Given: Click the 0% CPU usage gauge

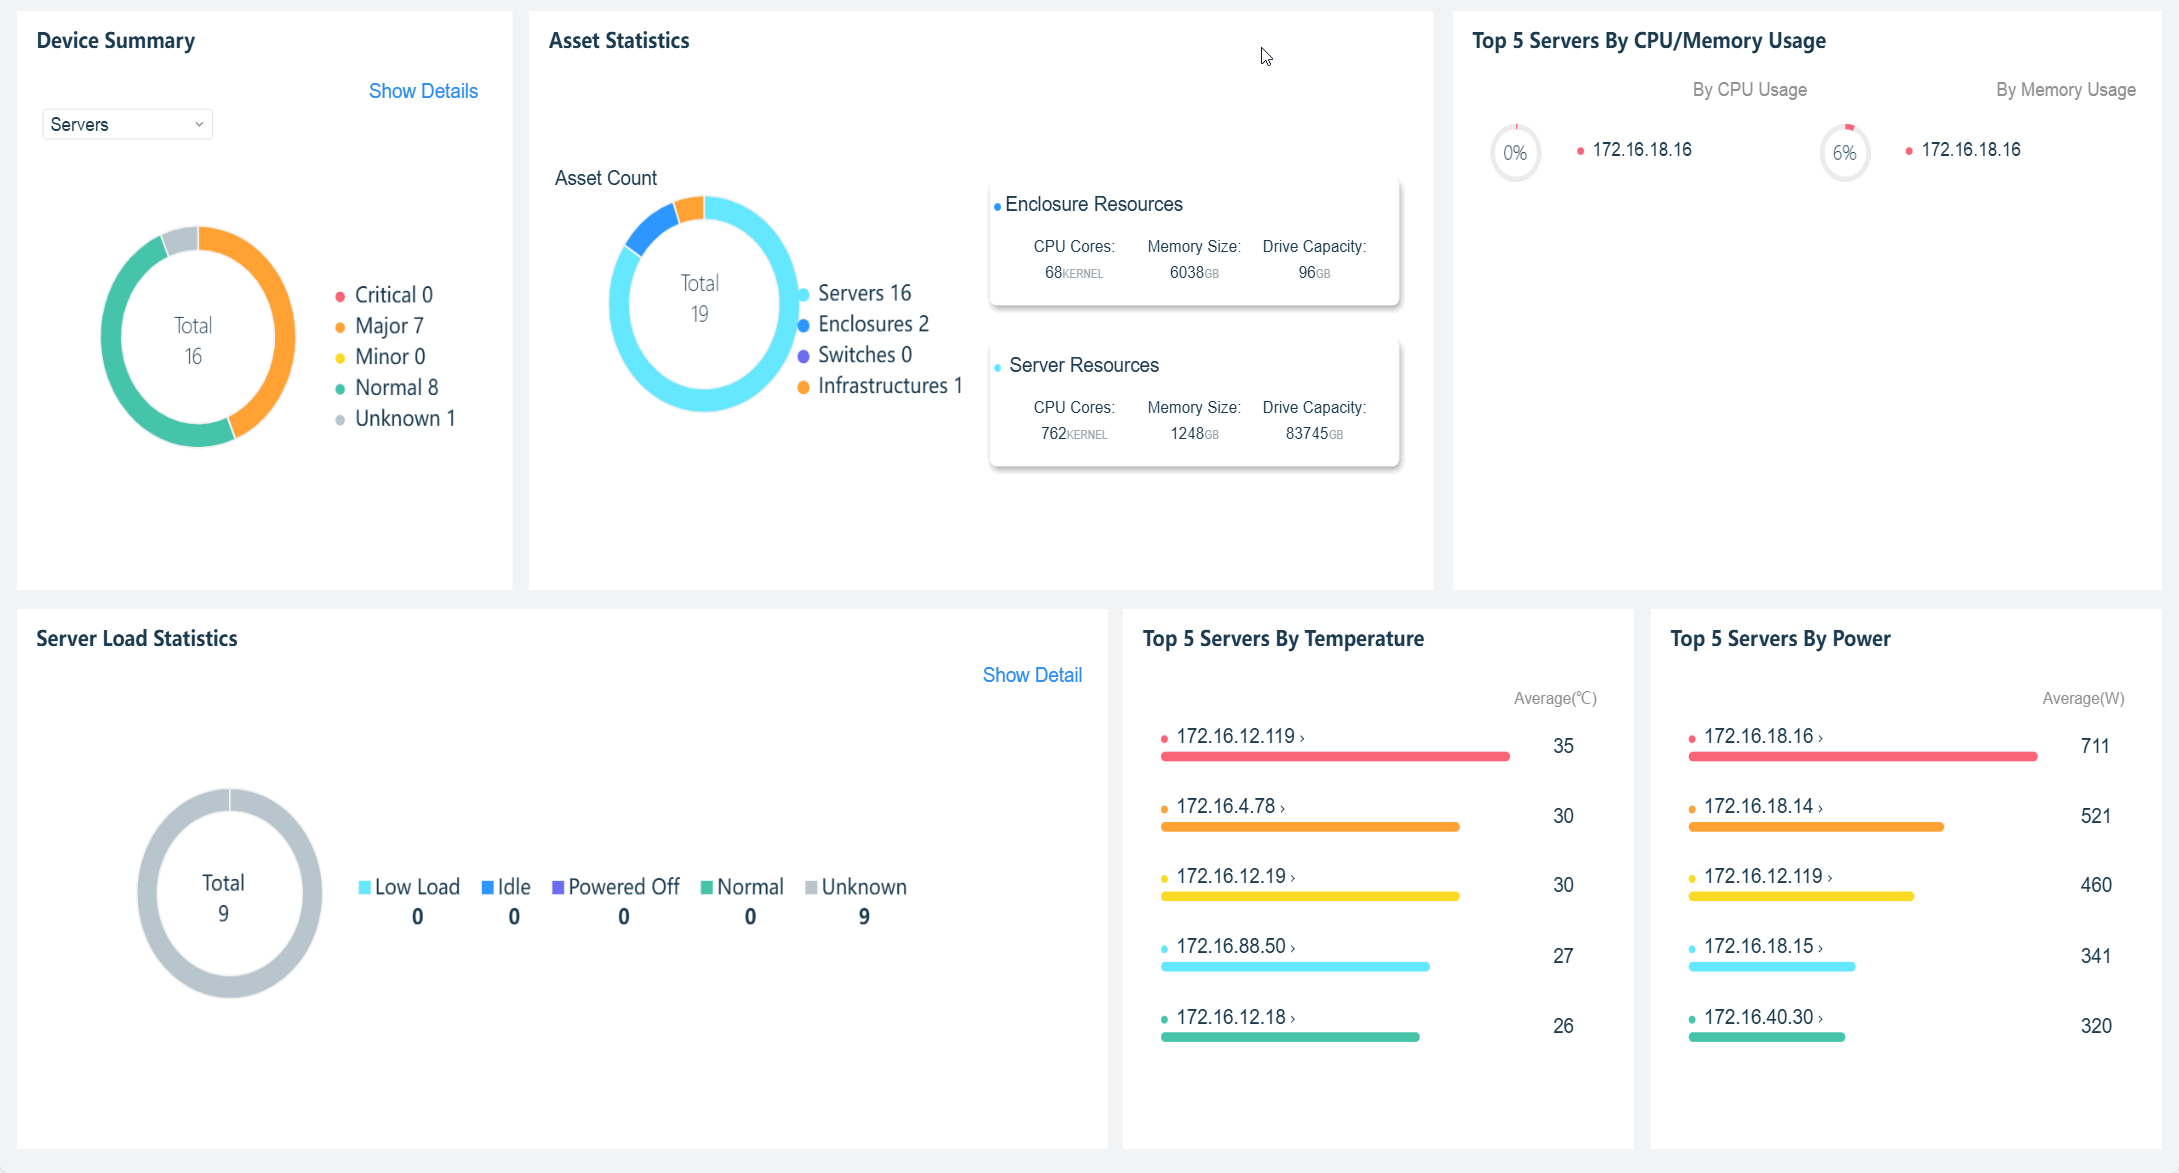Looking at the screenshot, I should click(x=1516, y=153).
